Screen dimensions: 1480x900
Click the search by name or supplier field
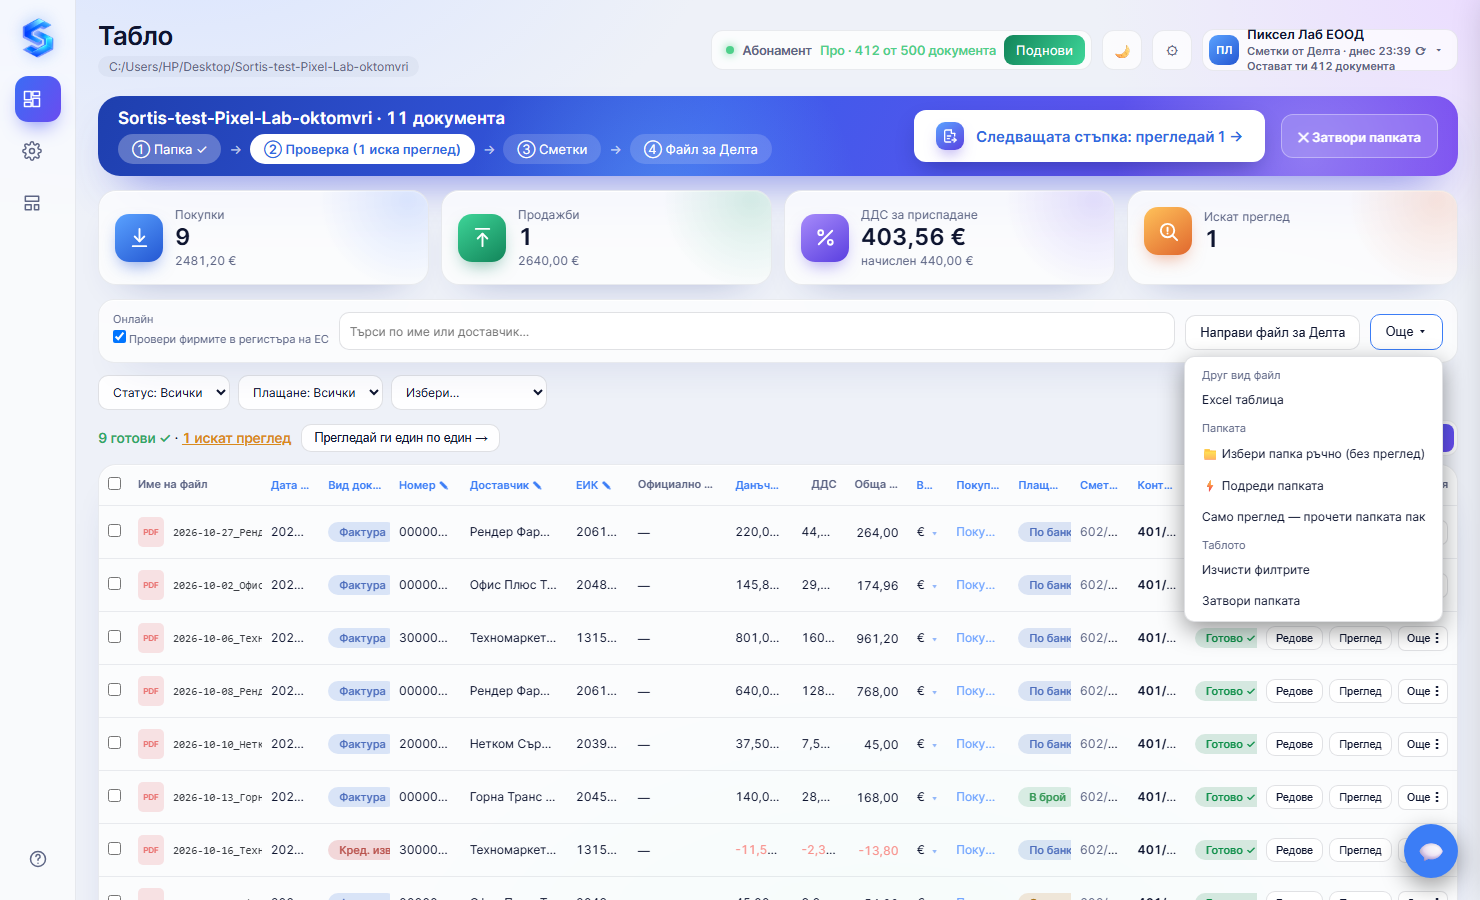tap(756, 331)
